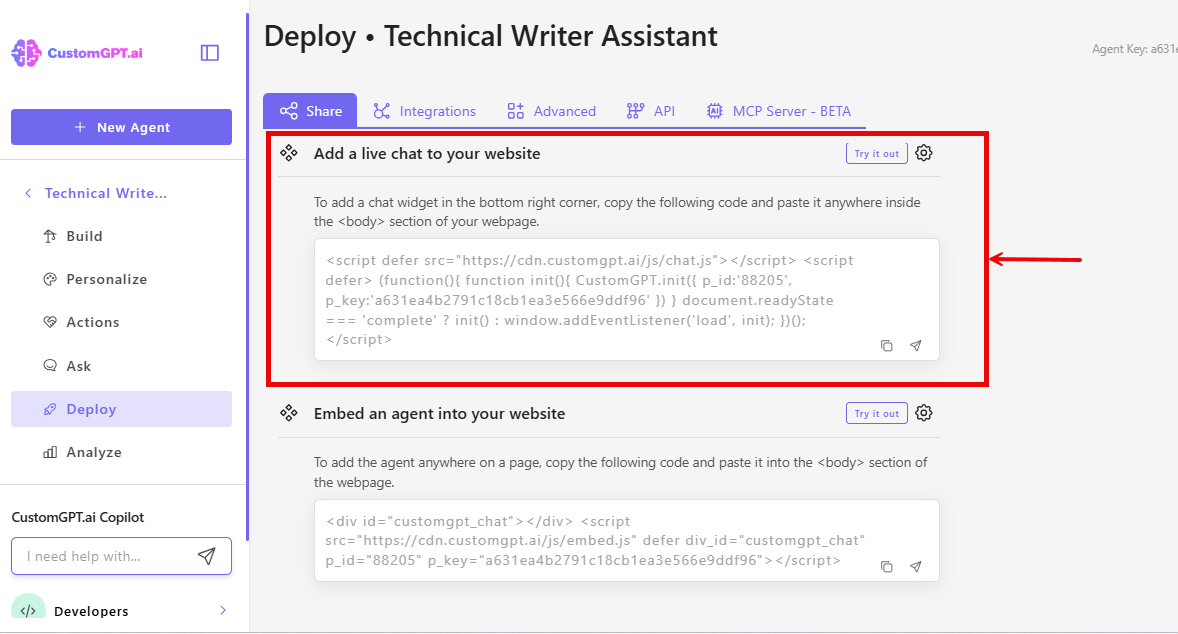Viewport: 1178px width, 634px height.
Task: Click the page title 'Deploy • Technical Writer Assistant'
Action: coord(491,36)
